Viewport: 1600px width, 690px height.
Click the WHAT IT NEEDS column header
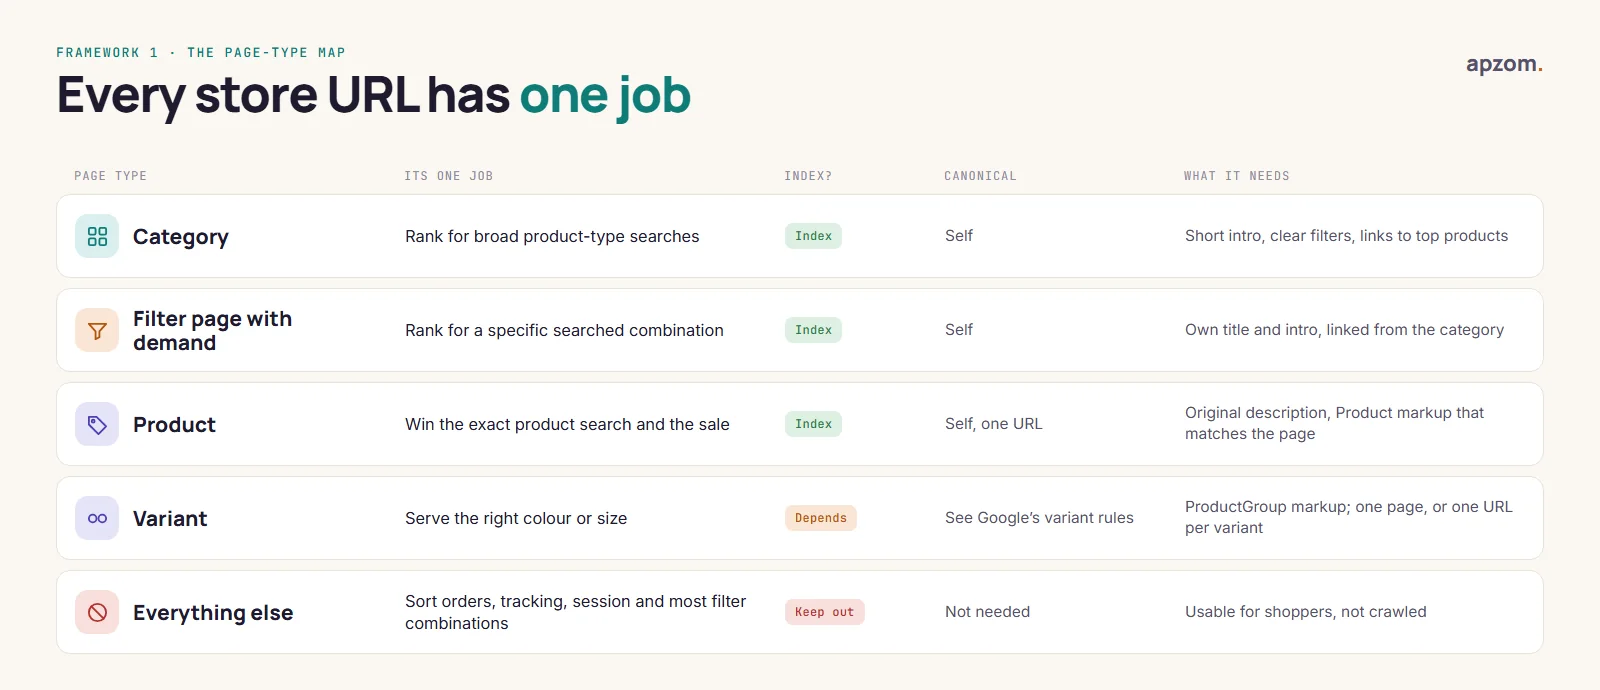tap(1237, 176)
